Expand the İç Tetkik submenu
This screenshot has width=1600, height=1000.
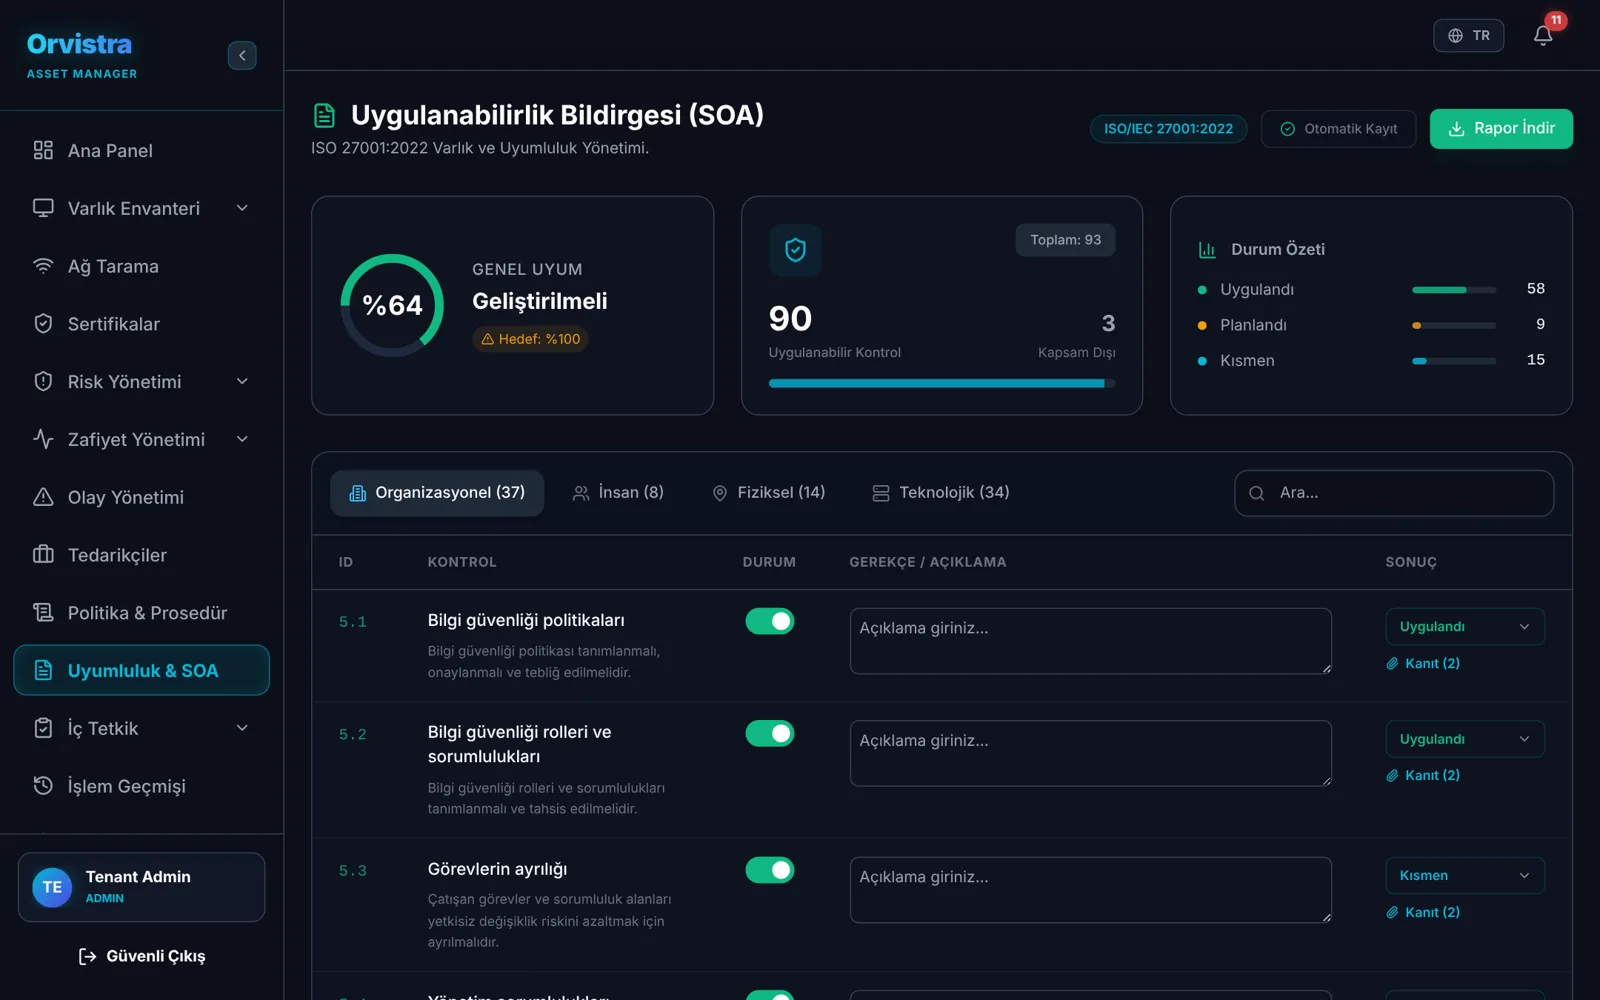point(242,728)
